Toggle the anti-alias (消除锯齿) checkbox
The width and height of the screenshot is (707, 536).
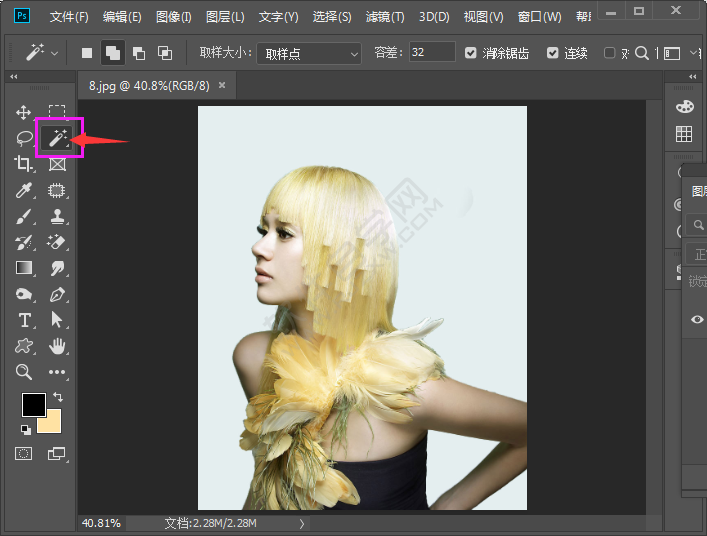(x=472, y=53)
